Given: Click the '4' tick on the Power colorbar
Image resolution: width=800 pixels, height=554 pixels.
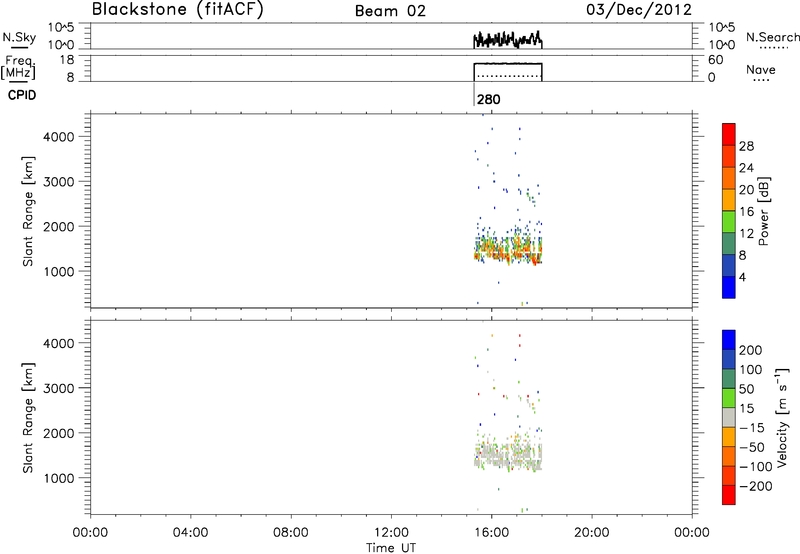Looking at the screenshot, I should tap(742, 277).
